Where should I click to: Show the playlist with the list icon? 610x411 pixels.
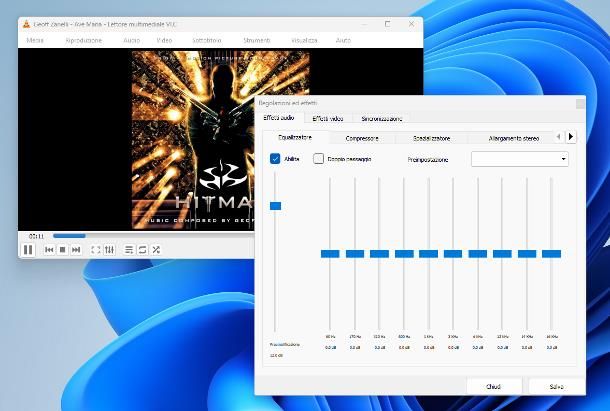(x=129, y=249)
